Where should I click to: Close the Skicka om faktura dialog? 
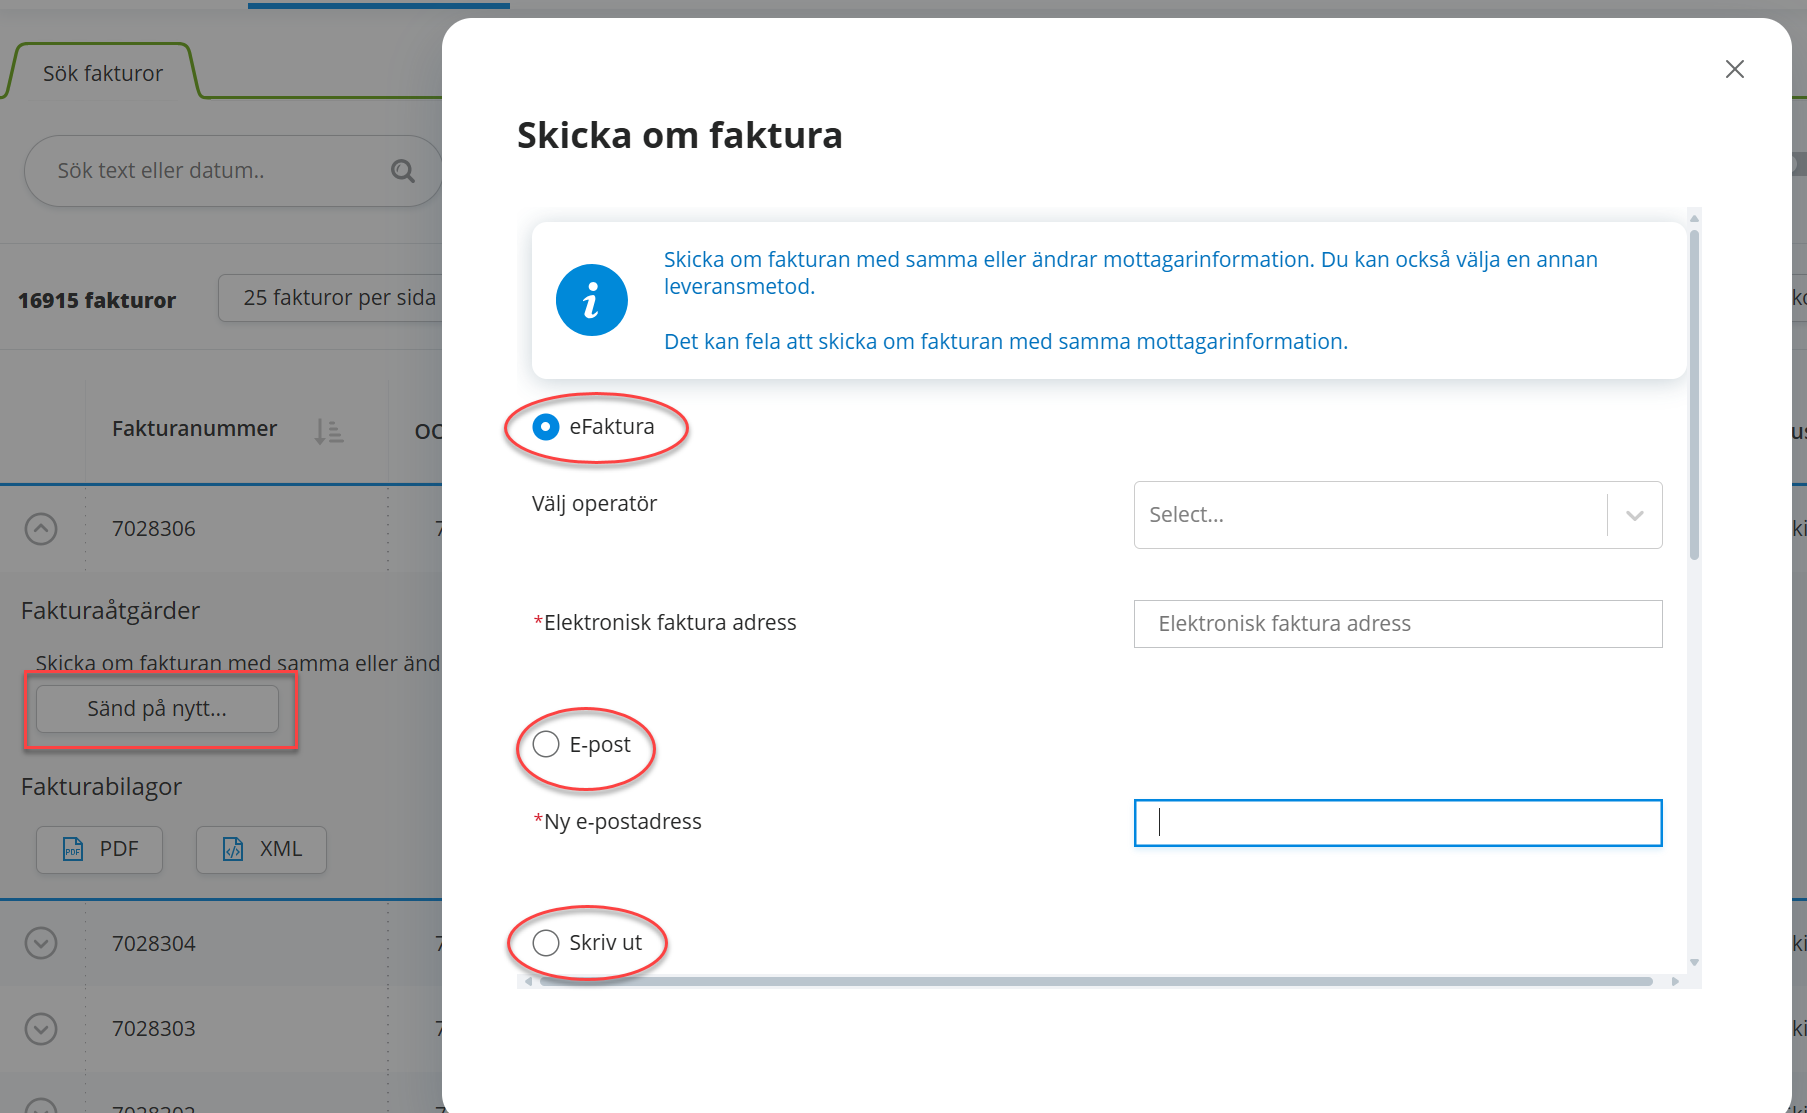[1734, 69]
